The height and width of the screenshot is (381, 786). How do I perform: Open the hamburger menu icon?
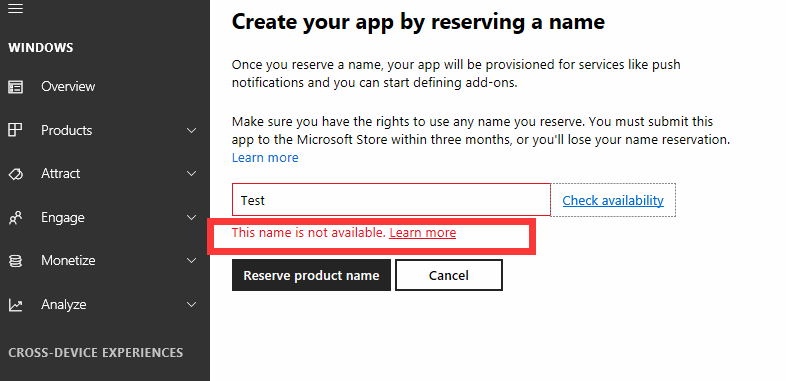point(16,8)
